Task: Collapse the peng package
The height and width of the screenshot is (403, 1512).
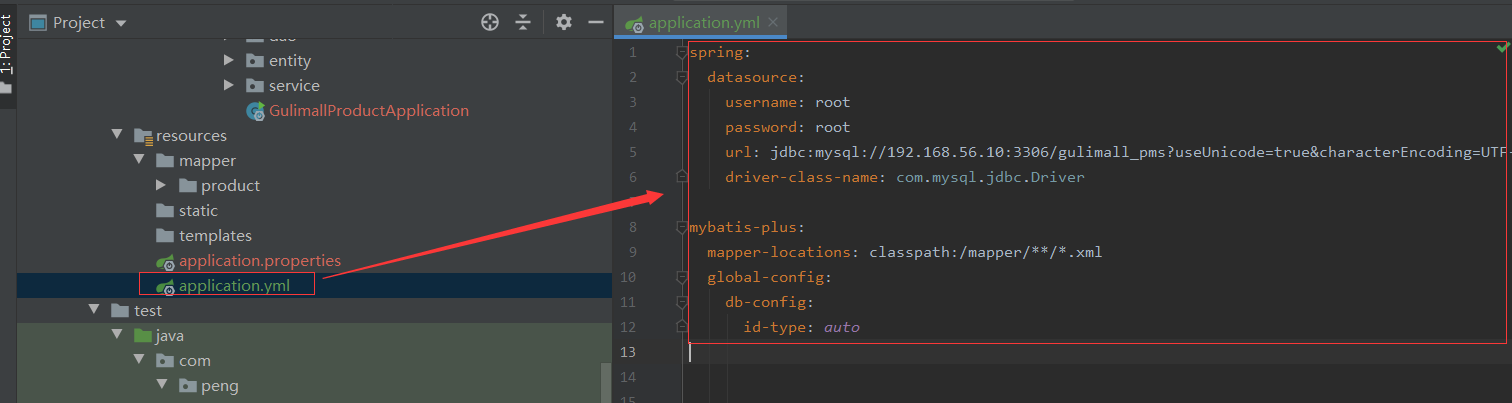Action: point(162,386)
